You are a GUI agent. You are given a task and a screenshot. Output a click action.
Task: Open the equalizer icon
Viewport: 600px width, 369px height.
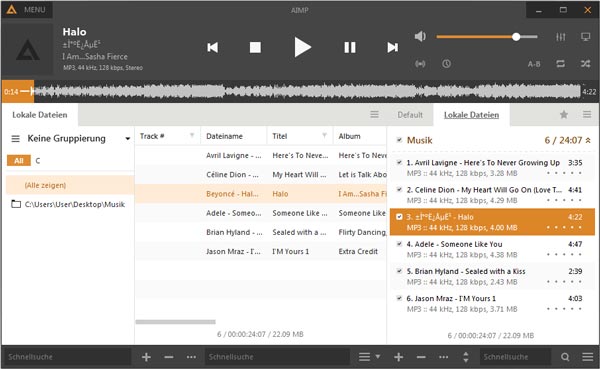(x=561, y=37)
